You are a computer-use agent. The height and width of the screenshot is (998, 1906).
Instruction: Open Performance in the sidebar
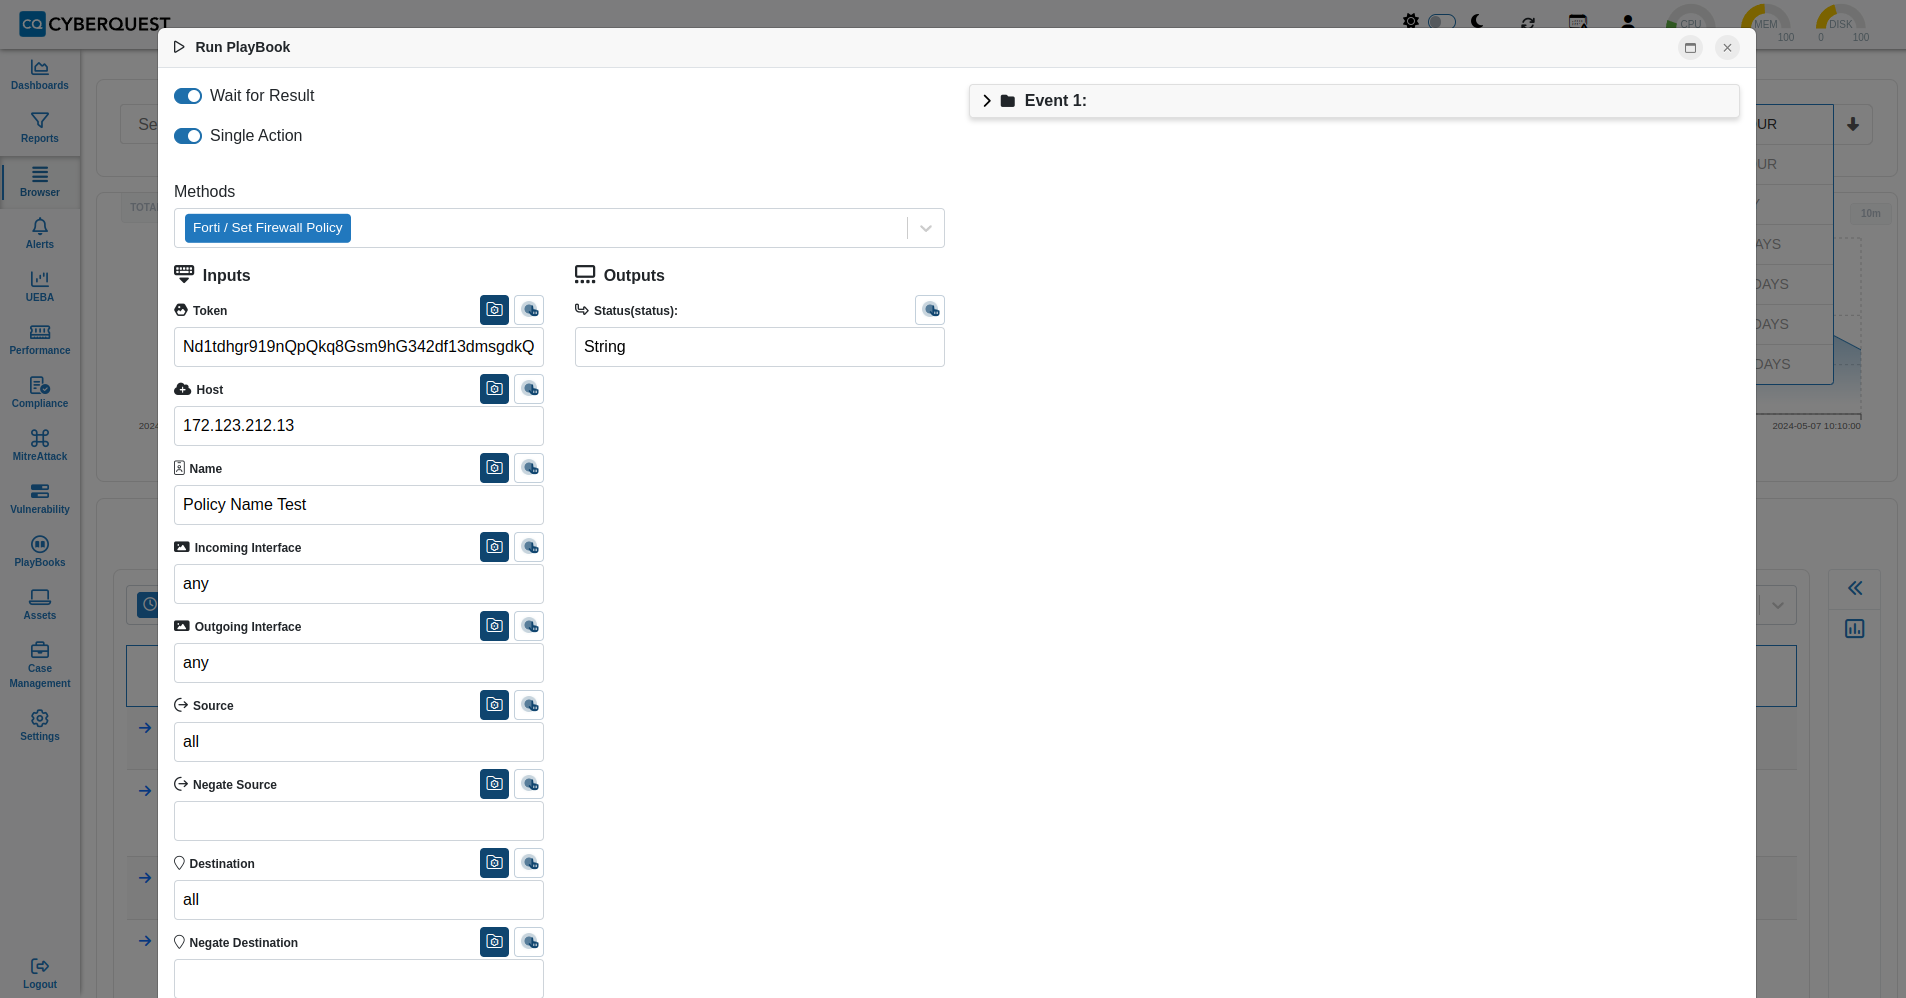click(40, 340)
